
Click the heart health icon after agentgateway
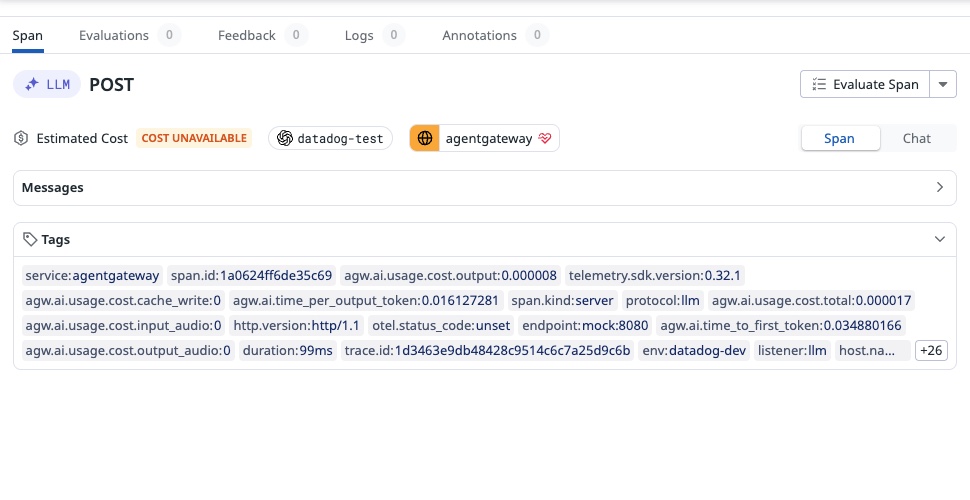click(544, 138)
